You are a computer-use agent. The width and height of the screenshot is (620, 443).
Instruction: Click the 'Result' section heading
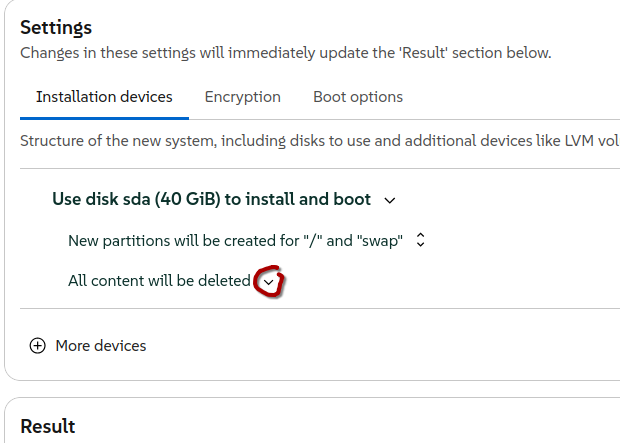pos(47,426)
